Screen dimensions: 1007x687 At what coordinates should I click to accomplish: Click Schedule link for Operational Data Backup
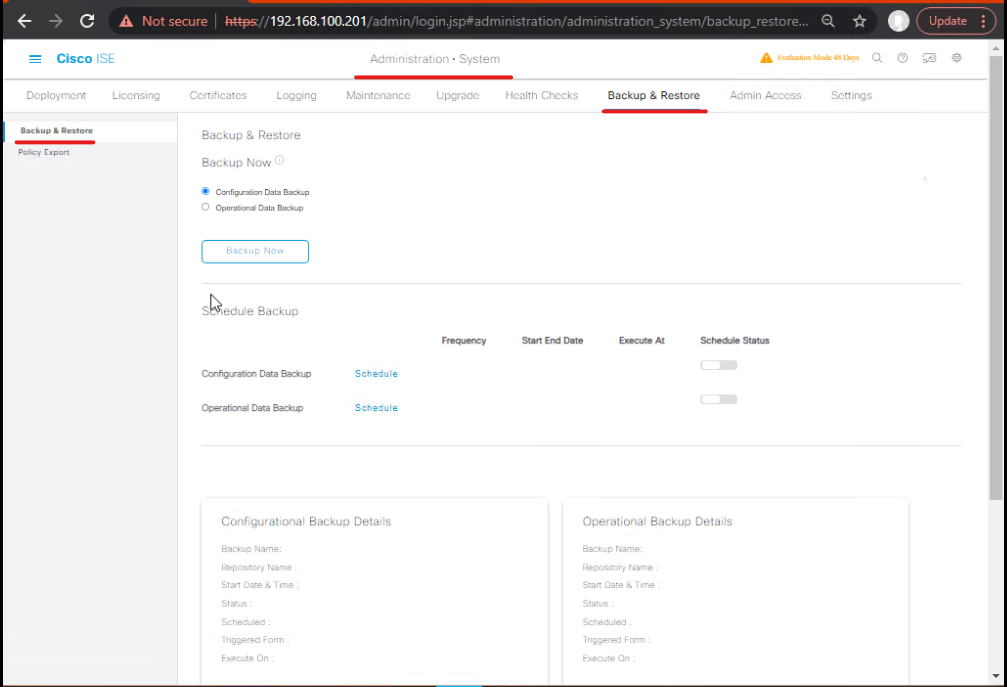coord(376,408)
